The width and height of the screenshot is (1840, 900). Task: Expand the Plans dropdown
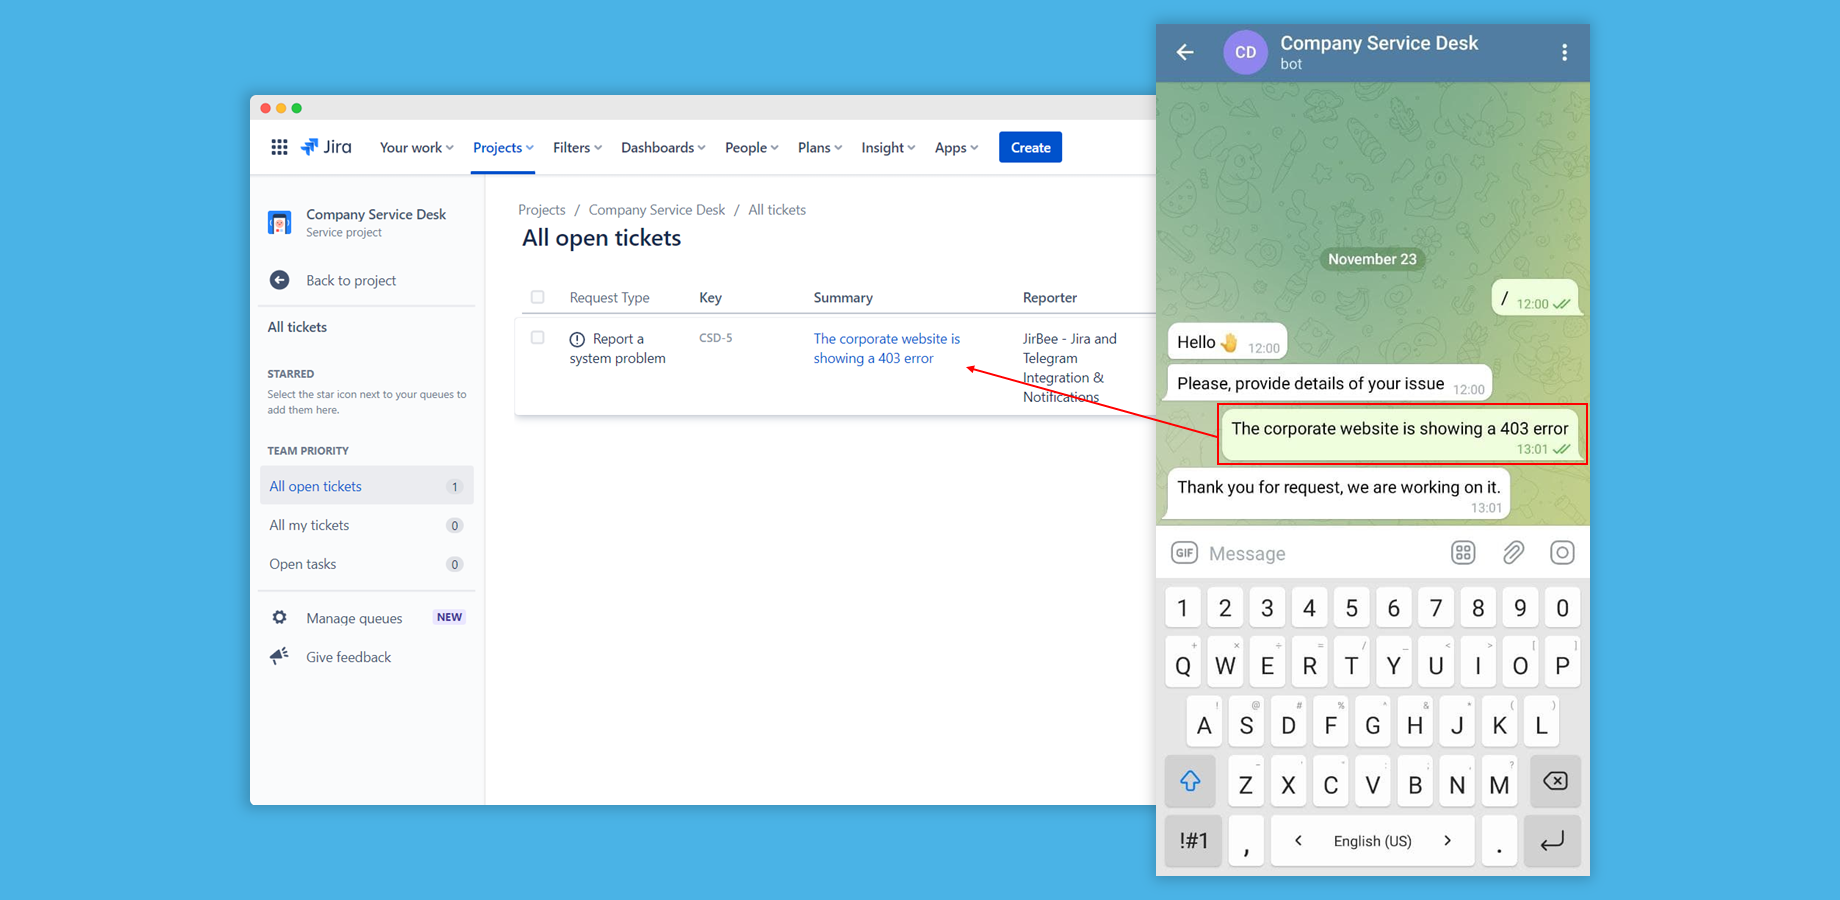pos(819,148)
